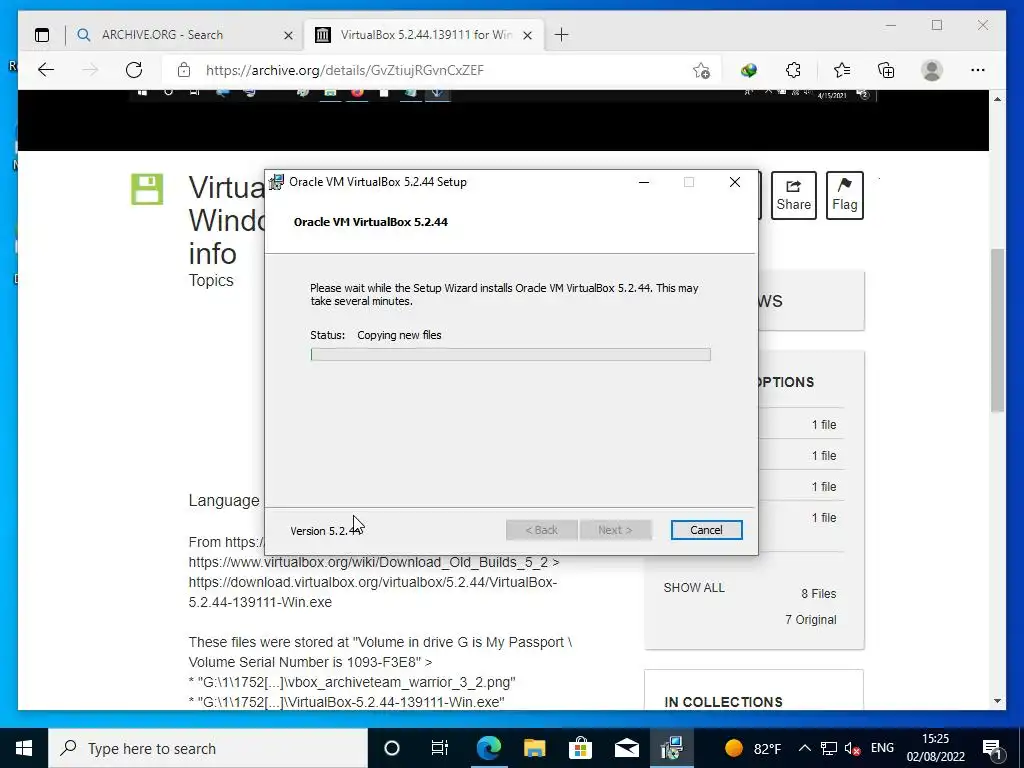Open clock showing 15:25 02/08/2022
This screenshot has height=768, width=1024.
tap(935, 748)
